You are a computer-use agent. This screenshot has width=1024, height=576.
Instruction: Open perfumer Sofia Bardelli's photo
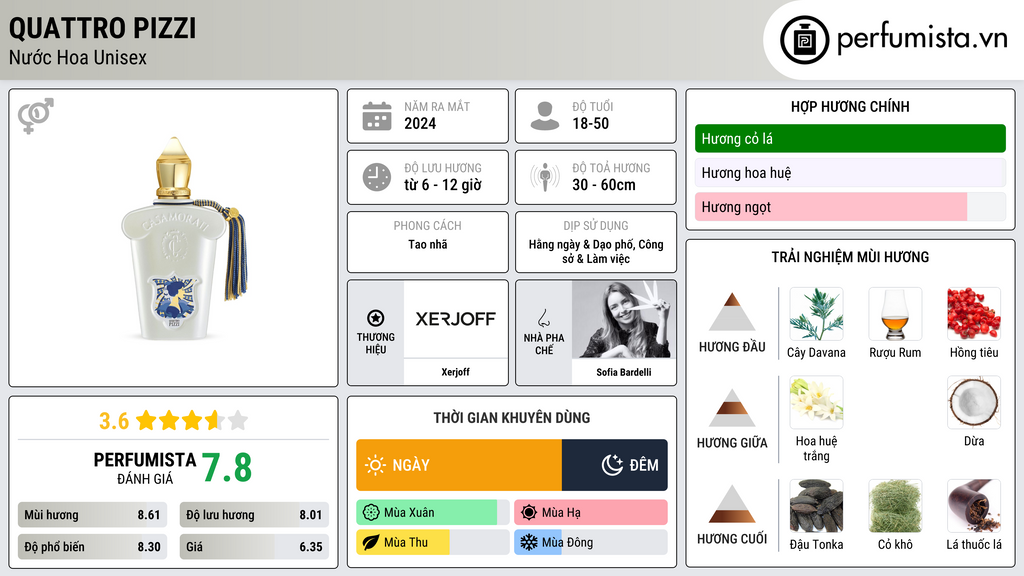pos(624,319)
